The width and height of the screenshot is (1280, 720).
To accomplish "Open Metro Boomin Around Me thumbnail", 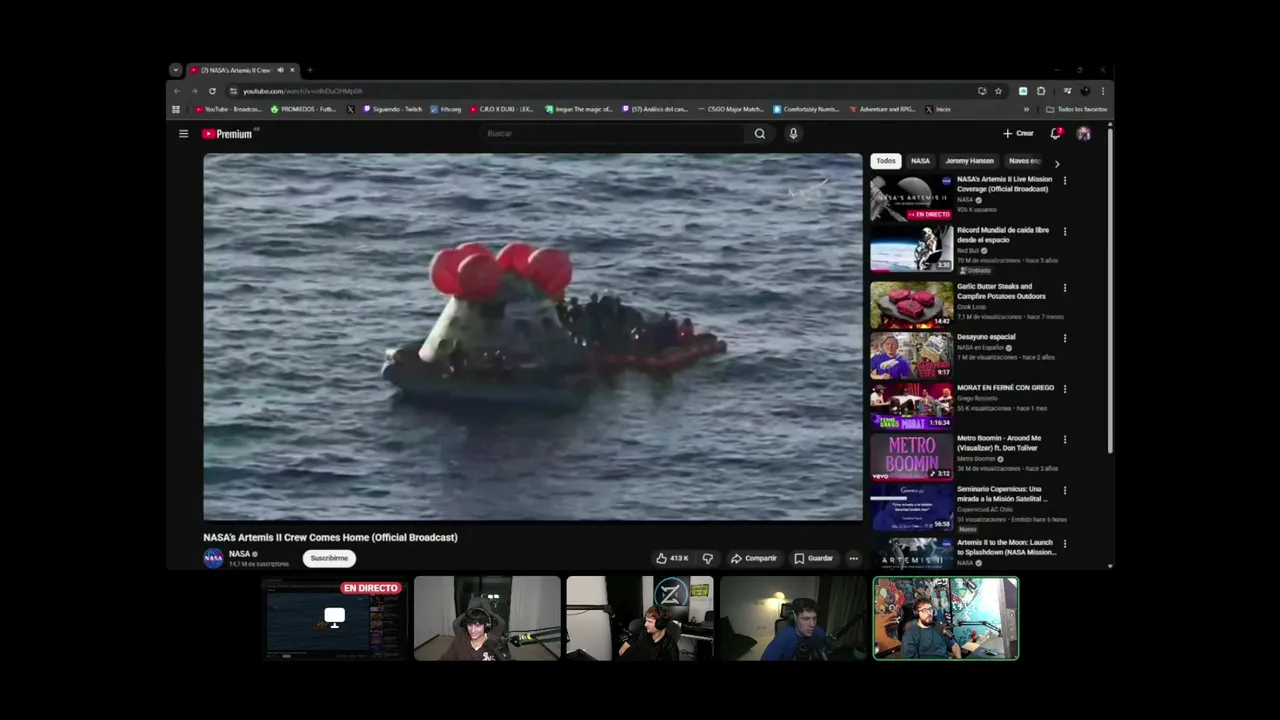I will click(911, 457).
